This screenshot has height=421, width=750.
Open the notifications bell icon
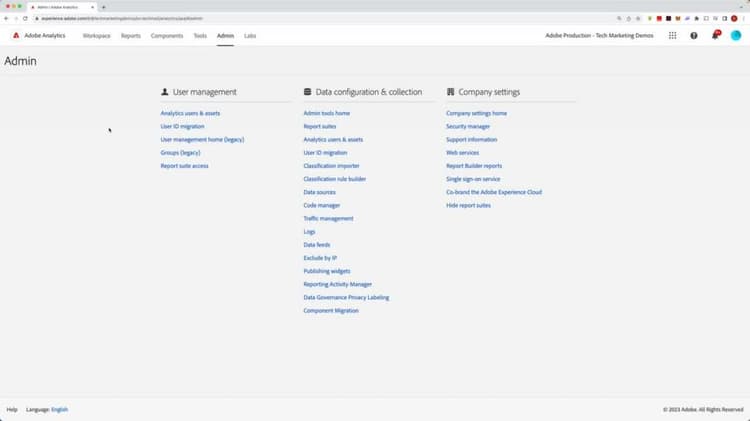(715, 35)
